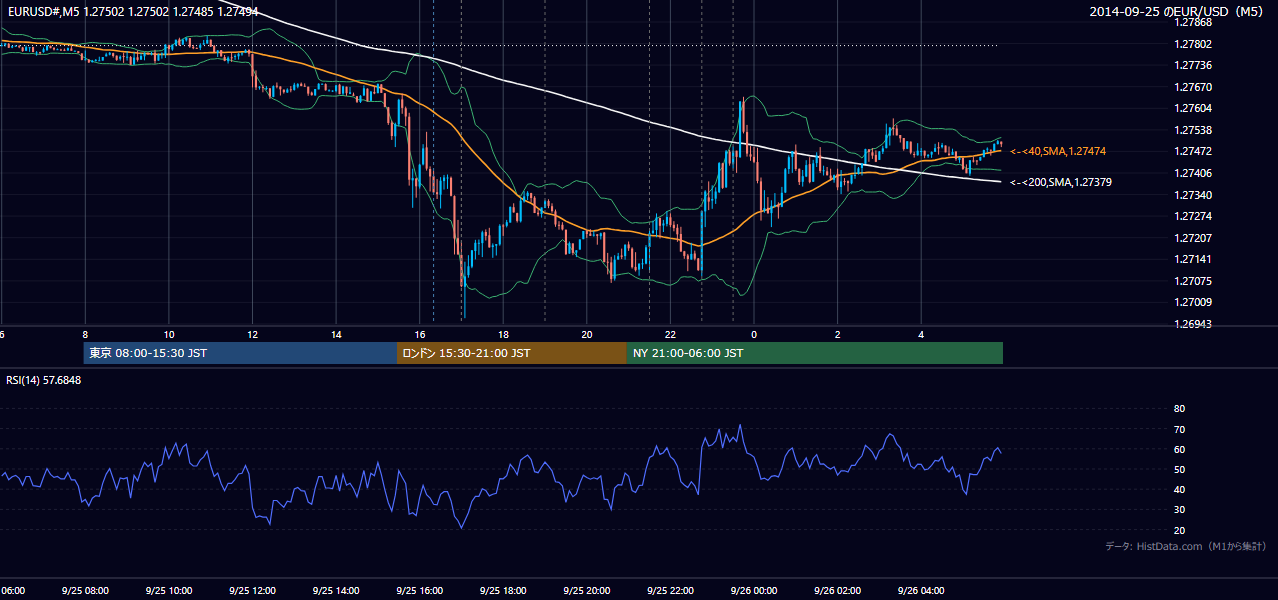Click the 9/25 16:00 time label
Image resolution: width=1278 pixels, height=600 pixels.
419,591
